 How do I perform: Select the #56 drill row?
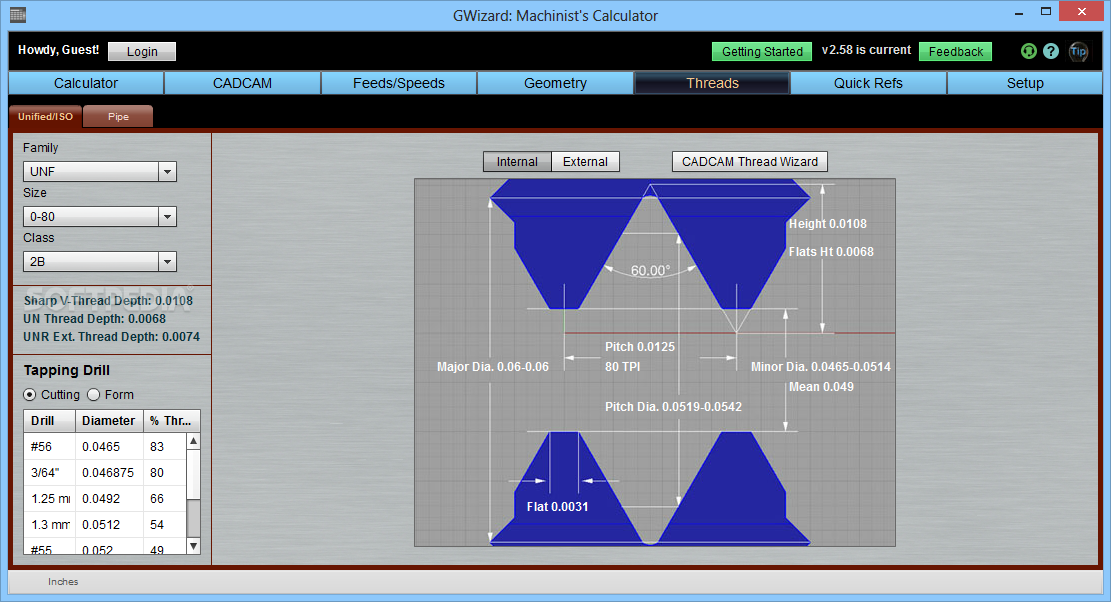[105, 447]
